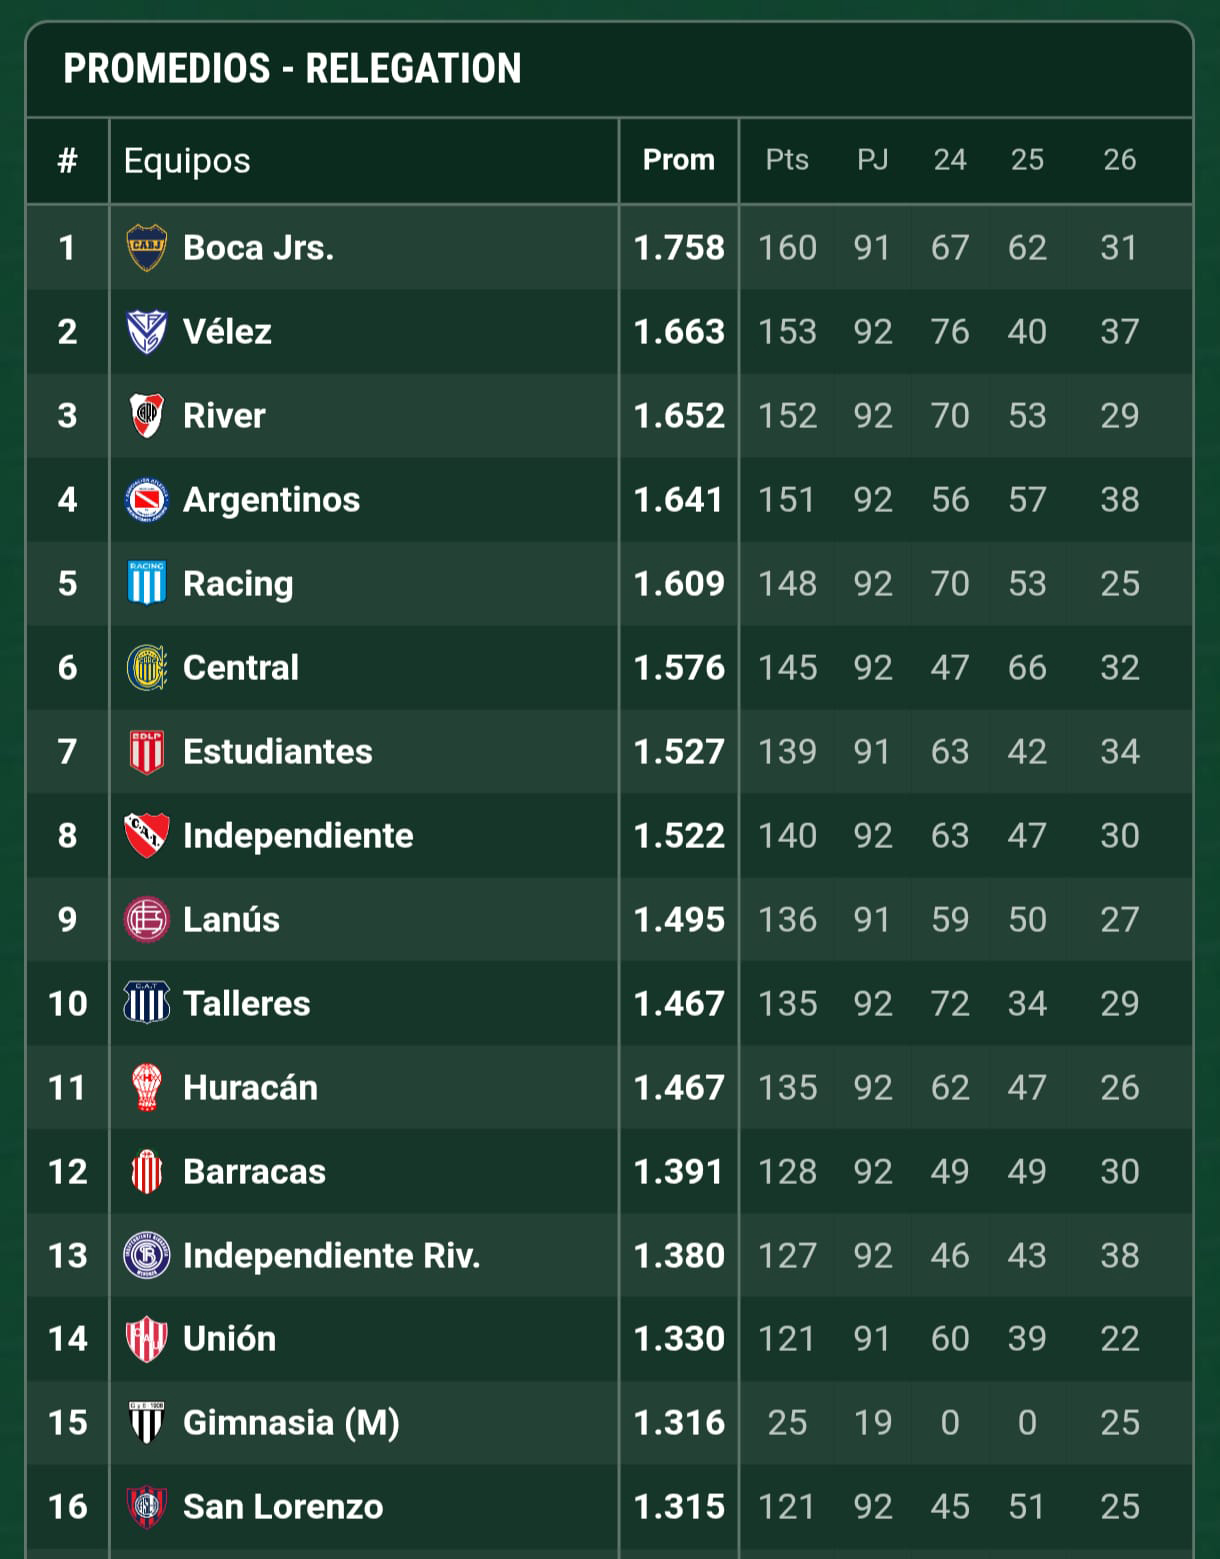
Task: Select the Huracán balloon crest icon
Action: (147, 1088)
